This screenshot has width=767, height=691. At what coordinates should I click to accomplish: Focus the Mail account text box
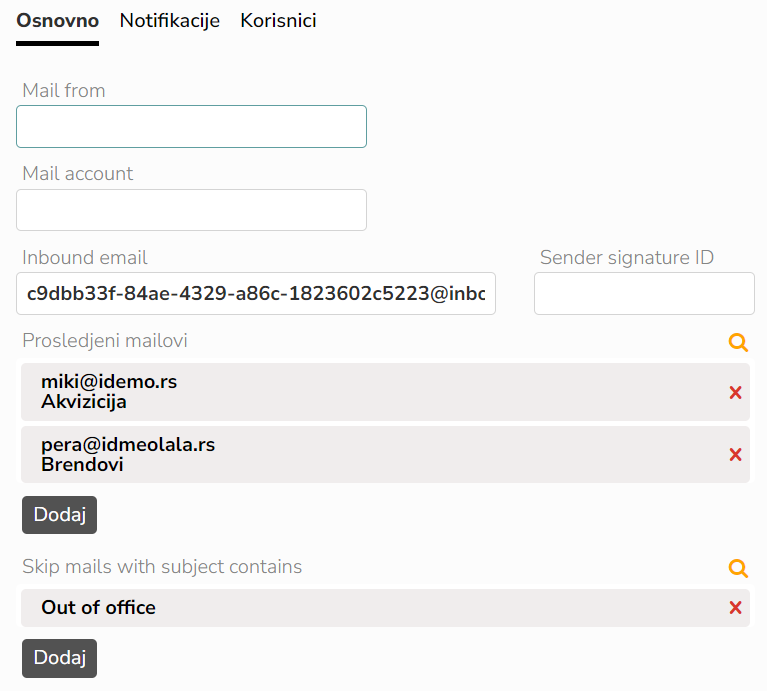coord(191,210)
